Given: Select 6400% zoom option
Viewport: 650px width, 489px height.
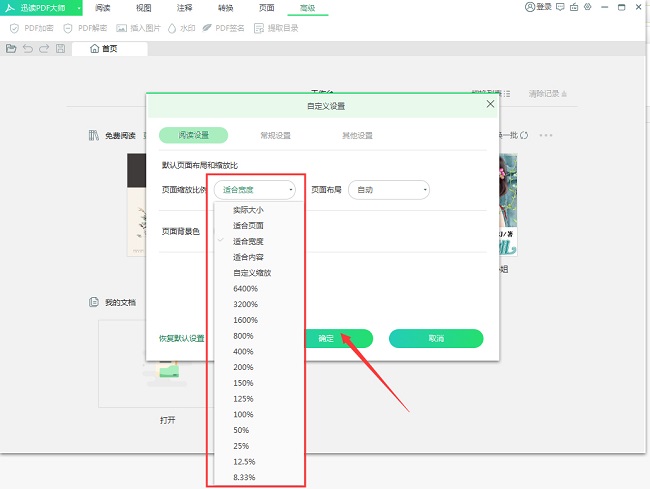Looking at the screenshot, I should click(259, 289).
